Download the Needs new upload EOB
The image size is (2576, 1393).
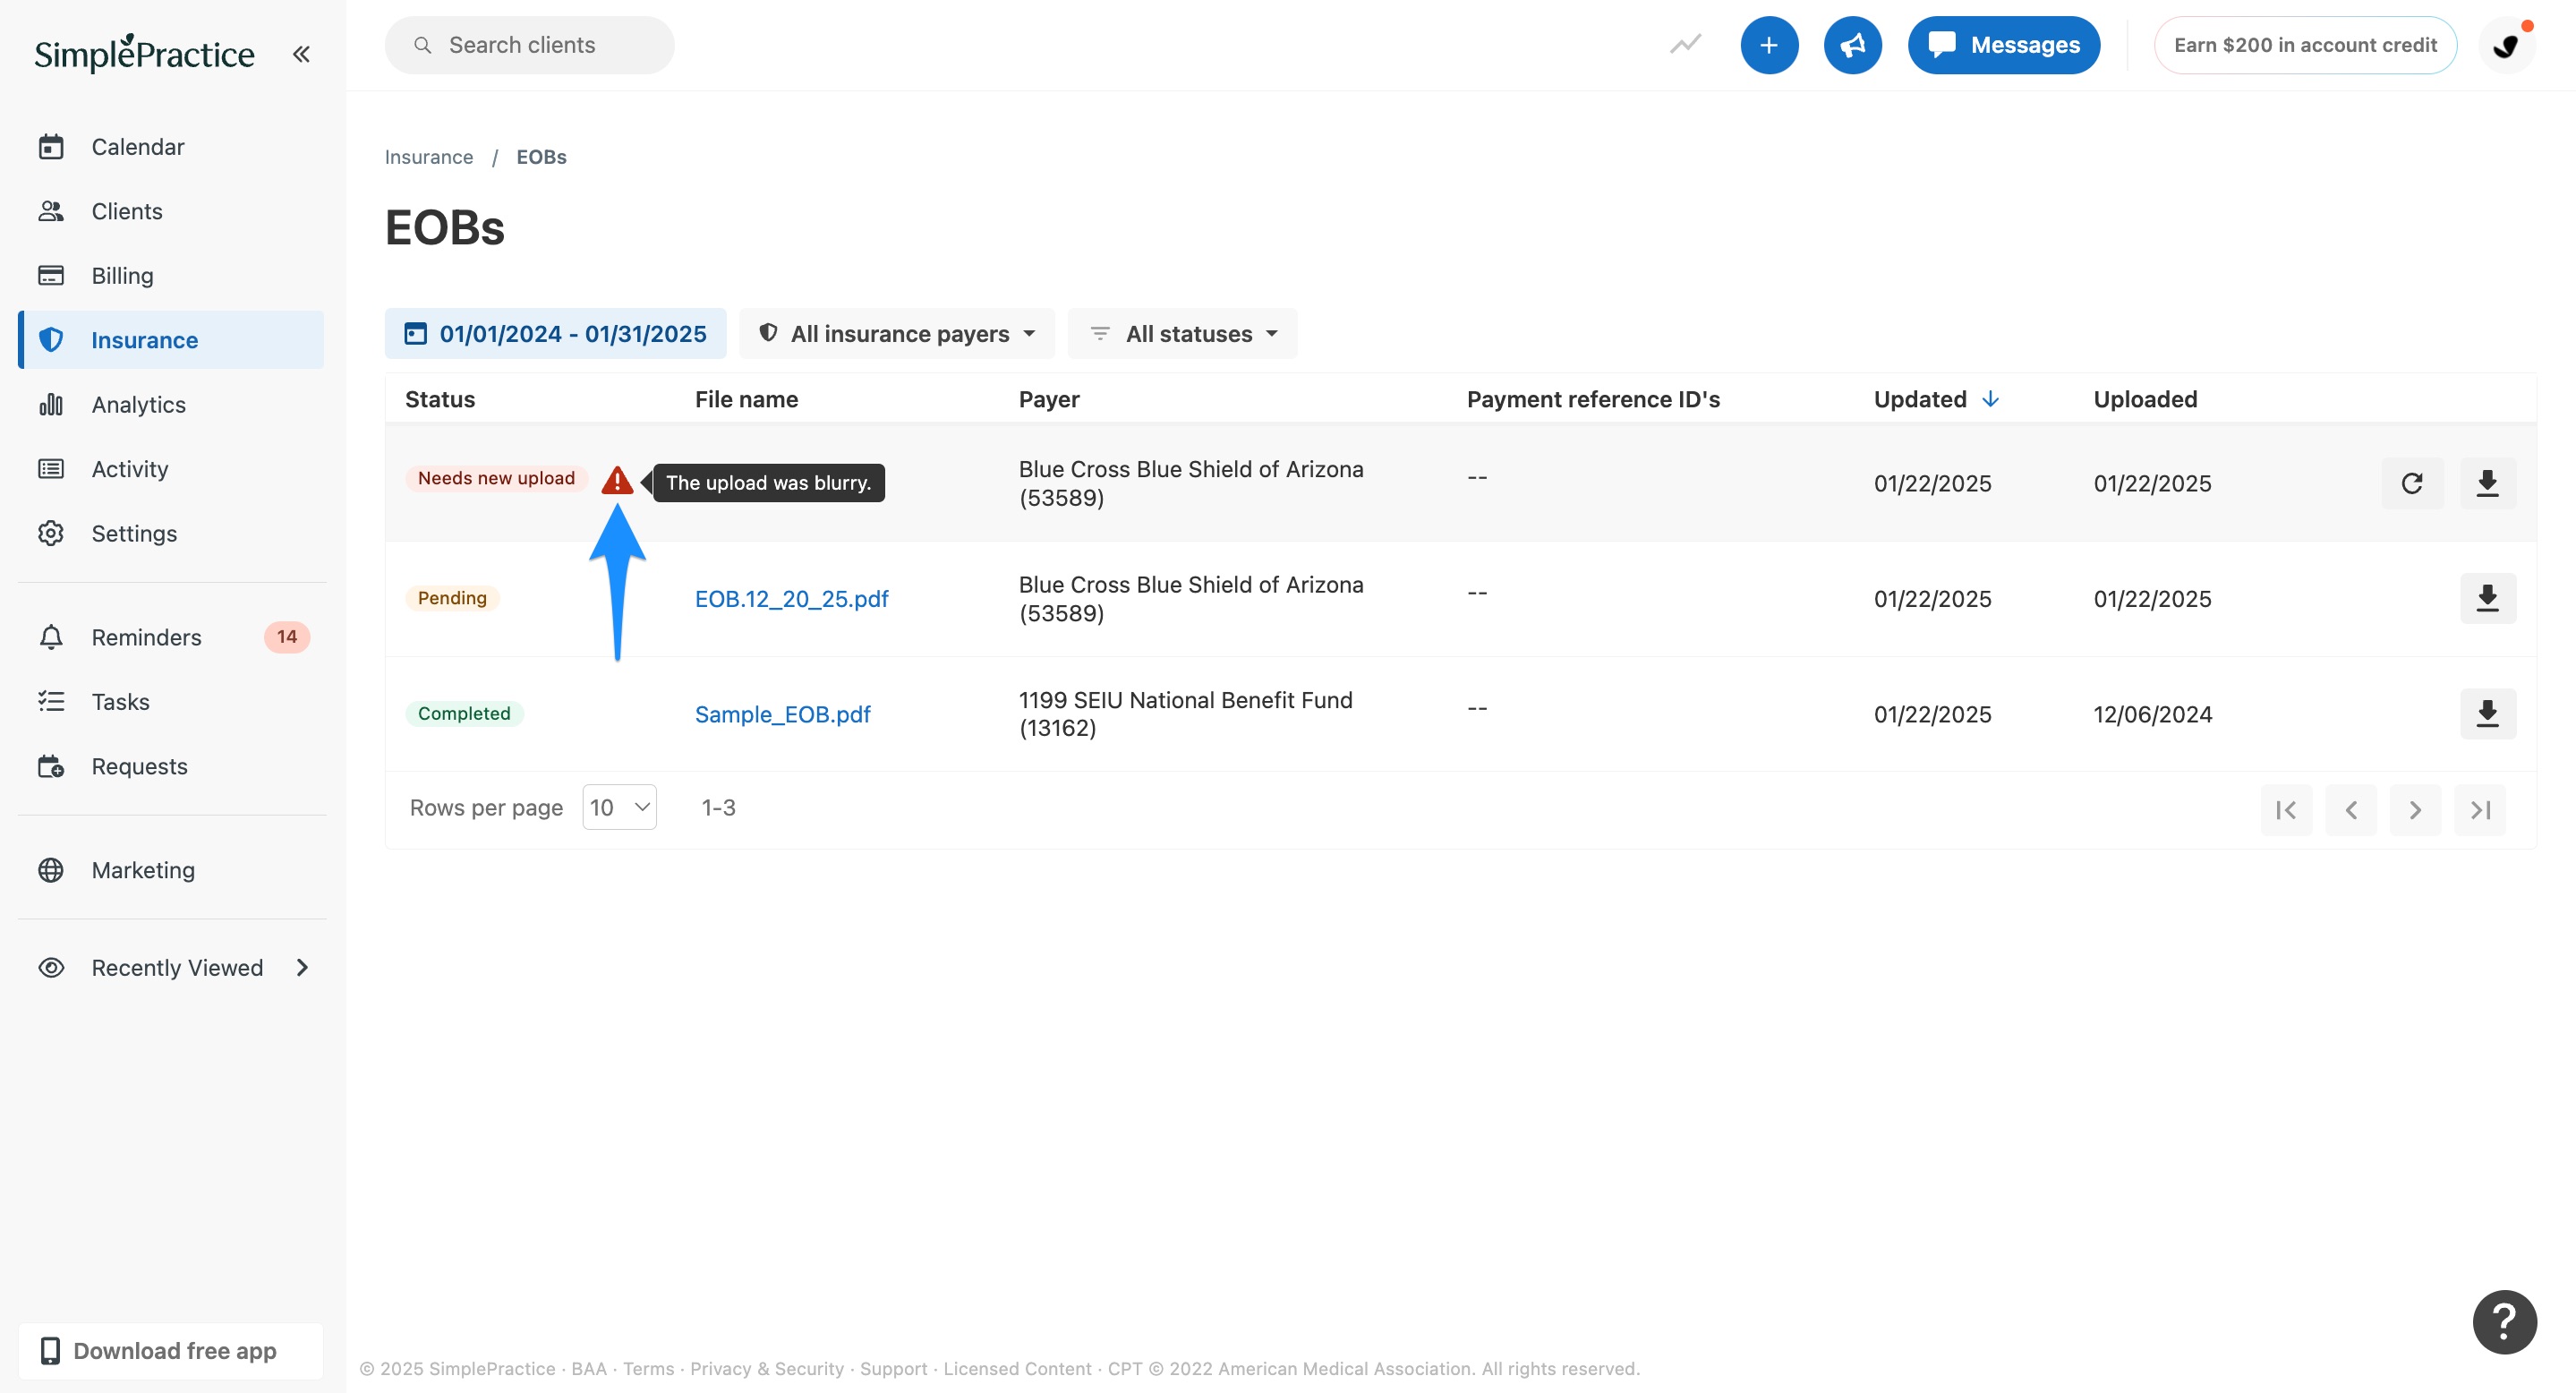(x=2488, y=484)
